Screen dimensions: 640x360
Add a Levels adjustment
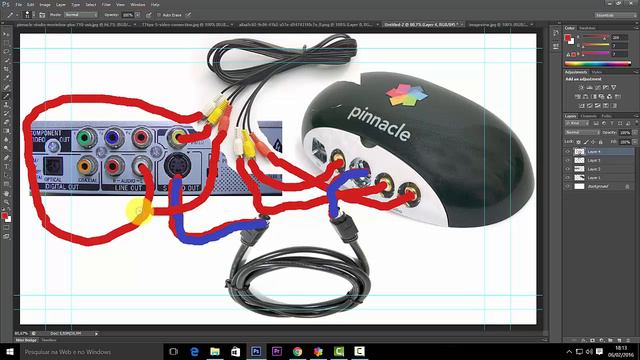[x=589, y=87]
